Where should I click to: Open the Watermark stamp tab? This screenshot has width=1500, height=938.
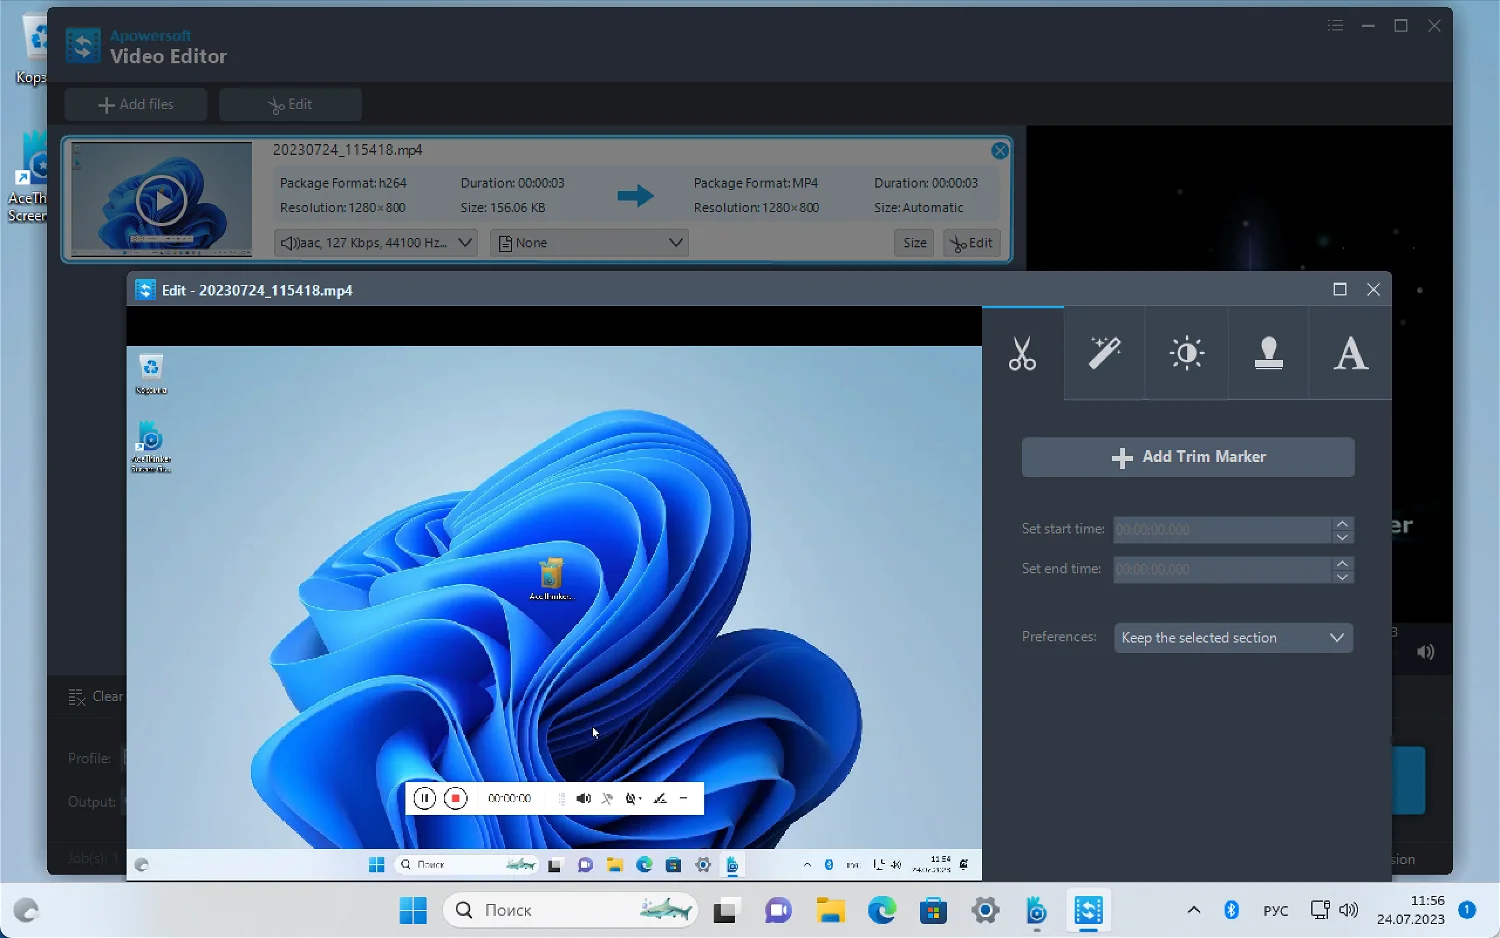point(1268,353)
